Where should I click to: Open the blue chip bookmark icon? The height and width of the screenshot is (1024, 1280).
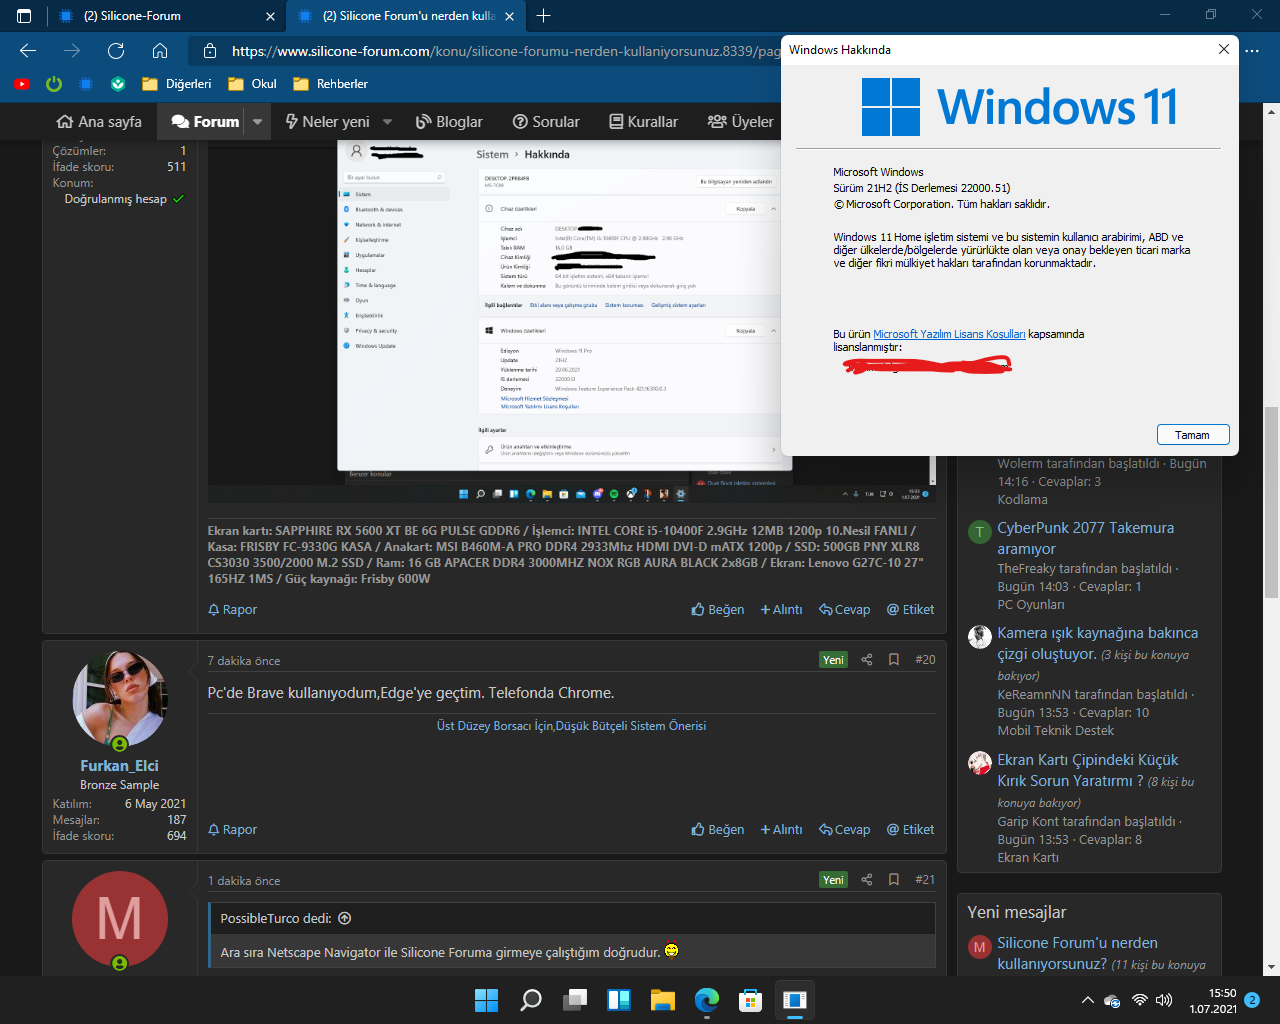pos(86,84)
